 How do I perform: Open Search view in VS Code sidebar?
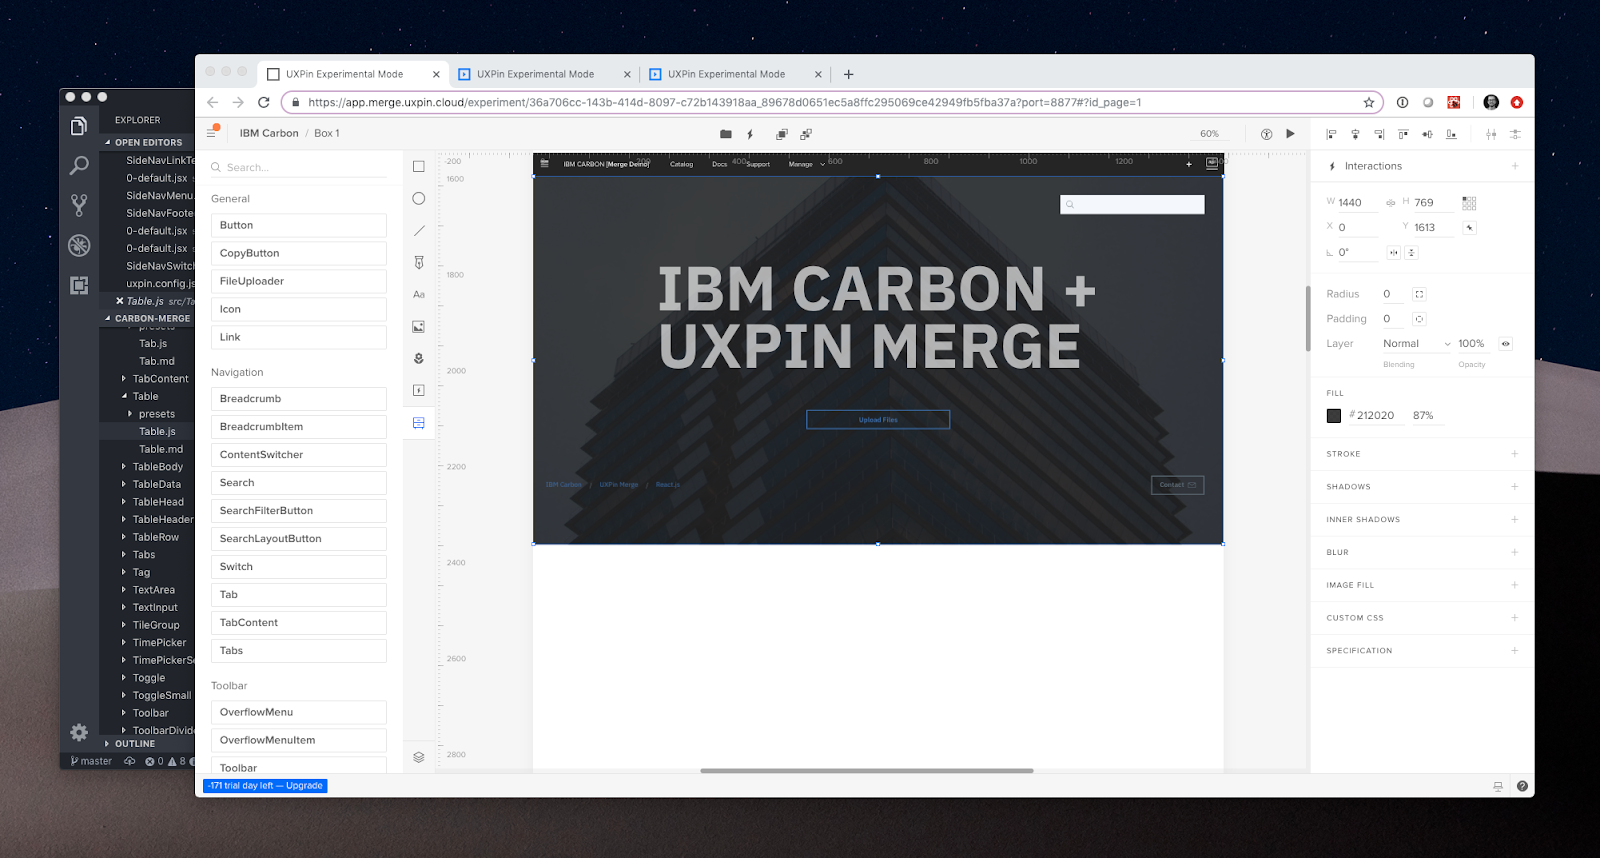tap(79, 166)
